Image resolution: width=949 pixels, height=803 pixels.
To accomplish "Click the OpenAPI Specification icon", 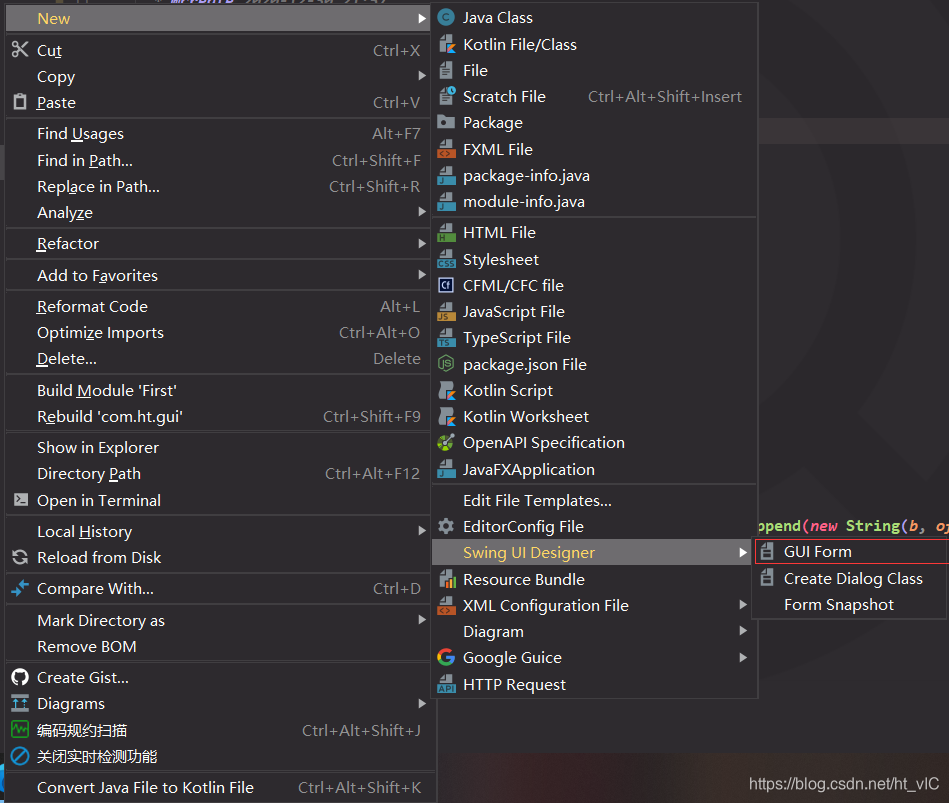I will tap(446, 443).
